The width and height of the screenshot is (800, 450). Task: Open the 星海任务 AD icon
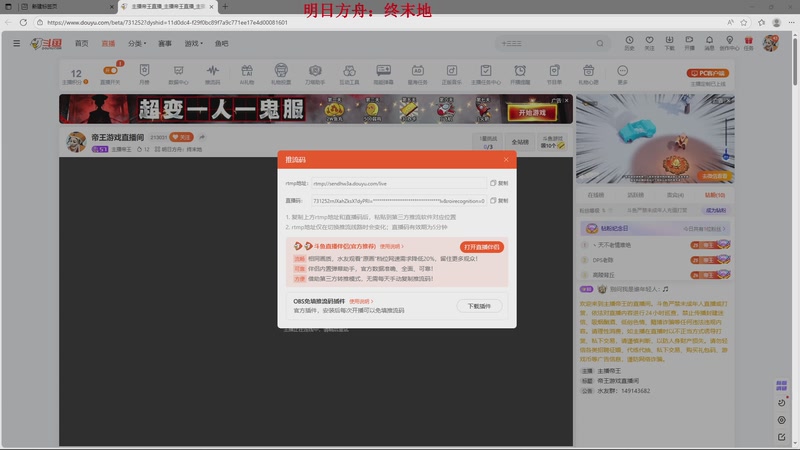point(417,74)
